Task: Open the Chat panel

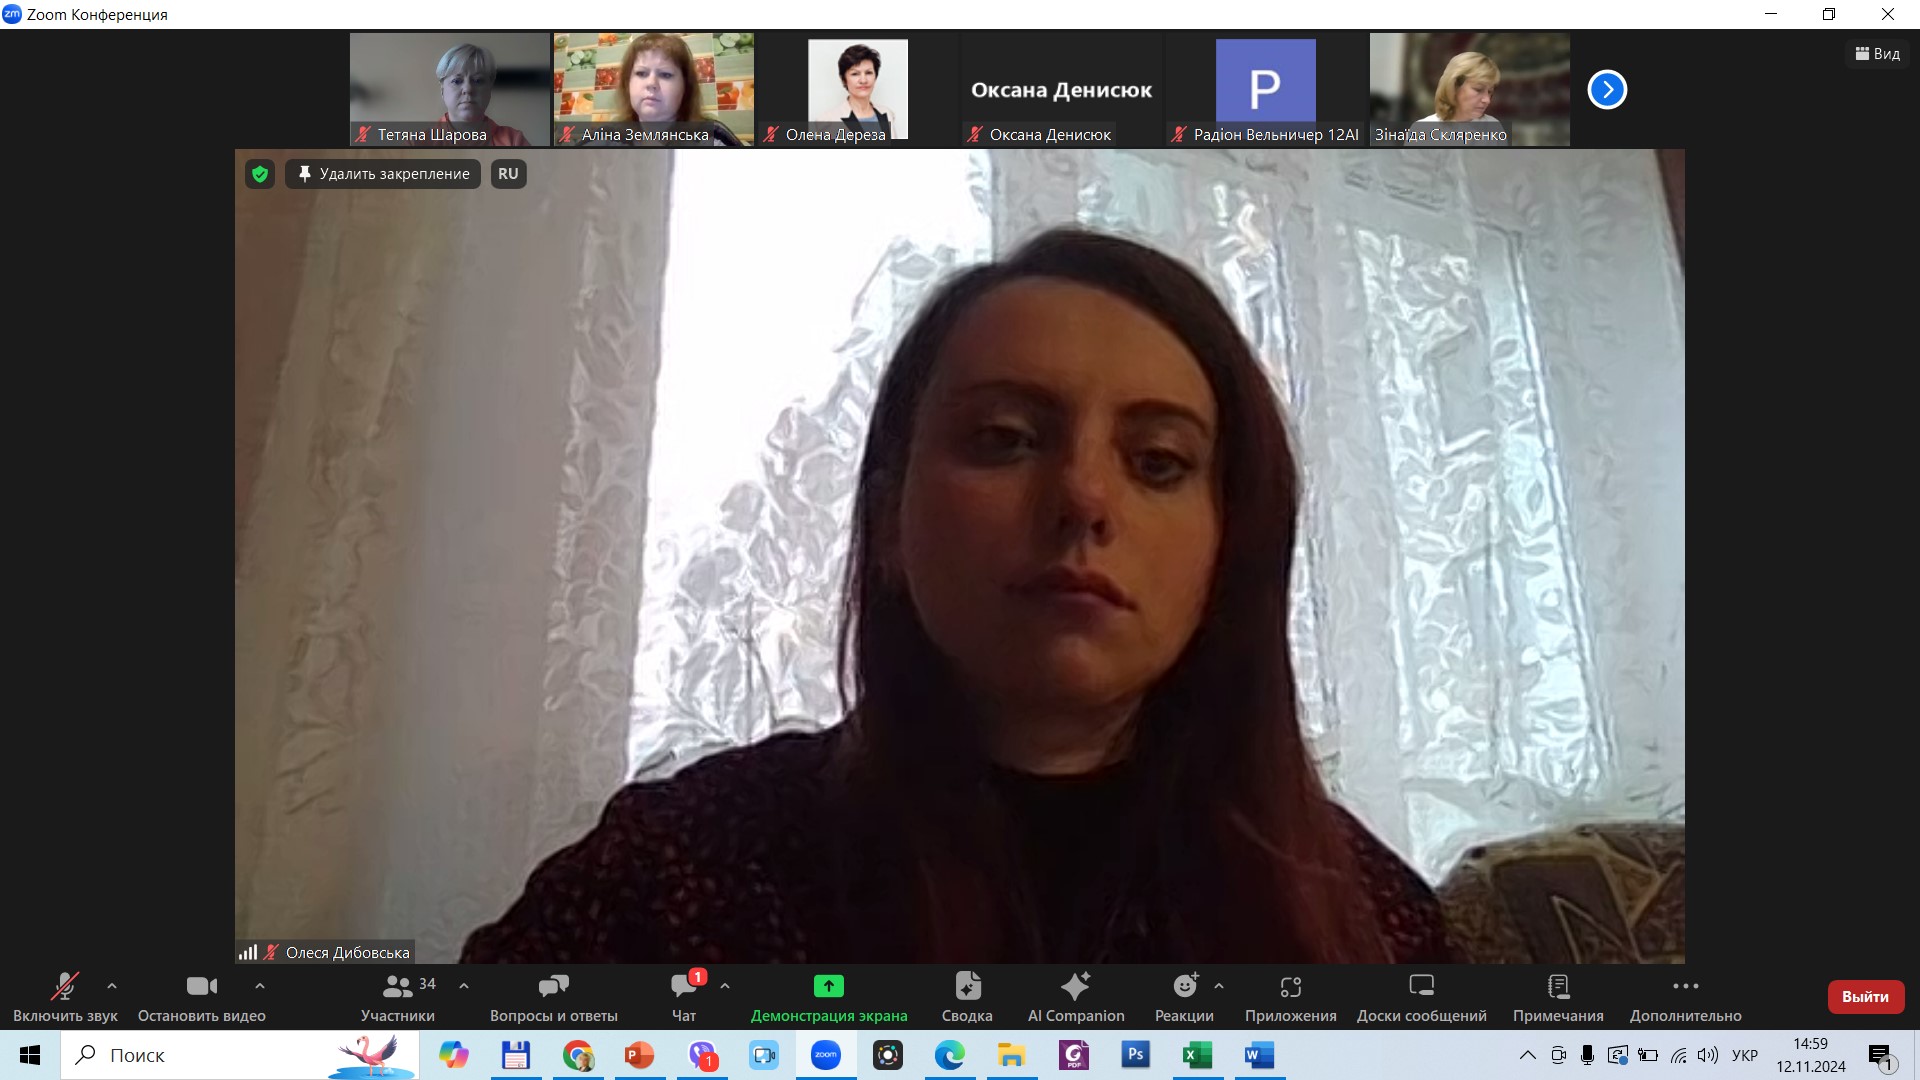Action: 684,997
